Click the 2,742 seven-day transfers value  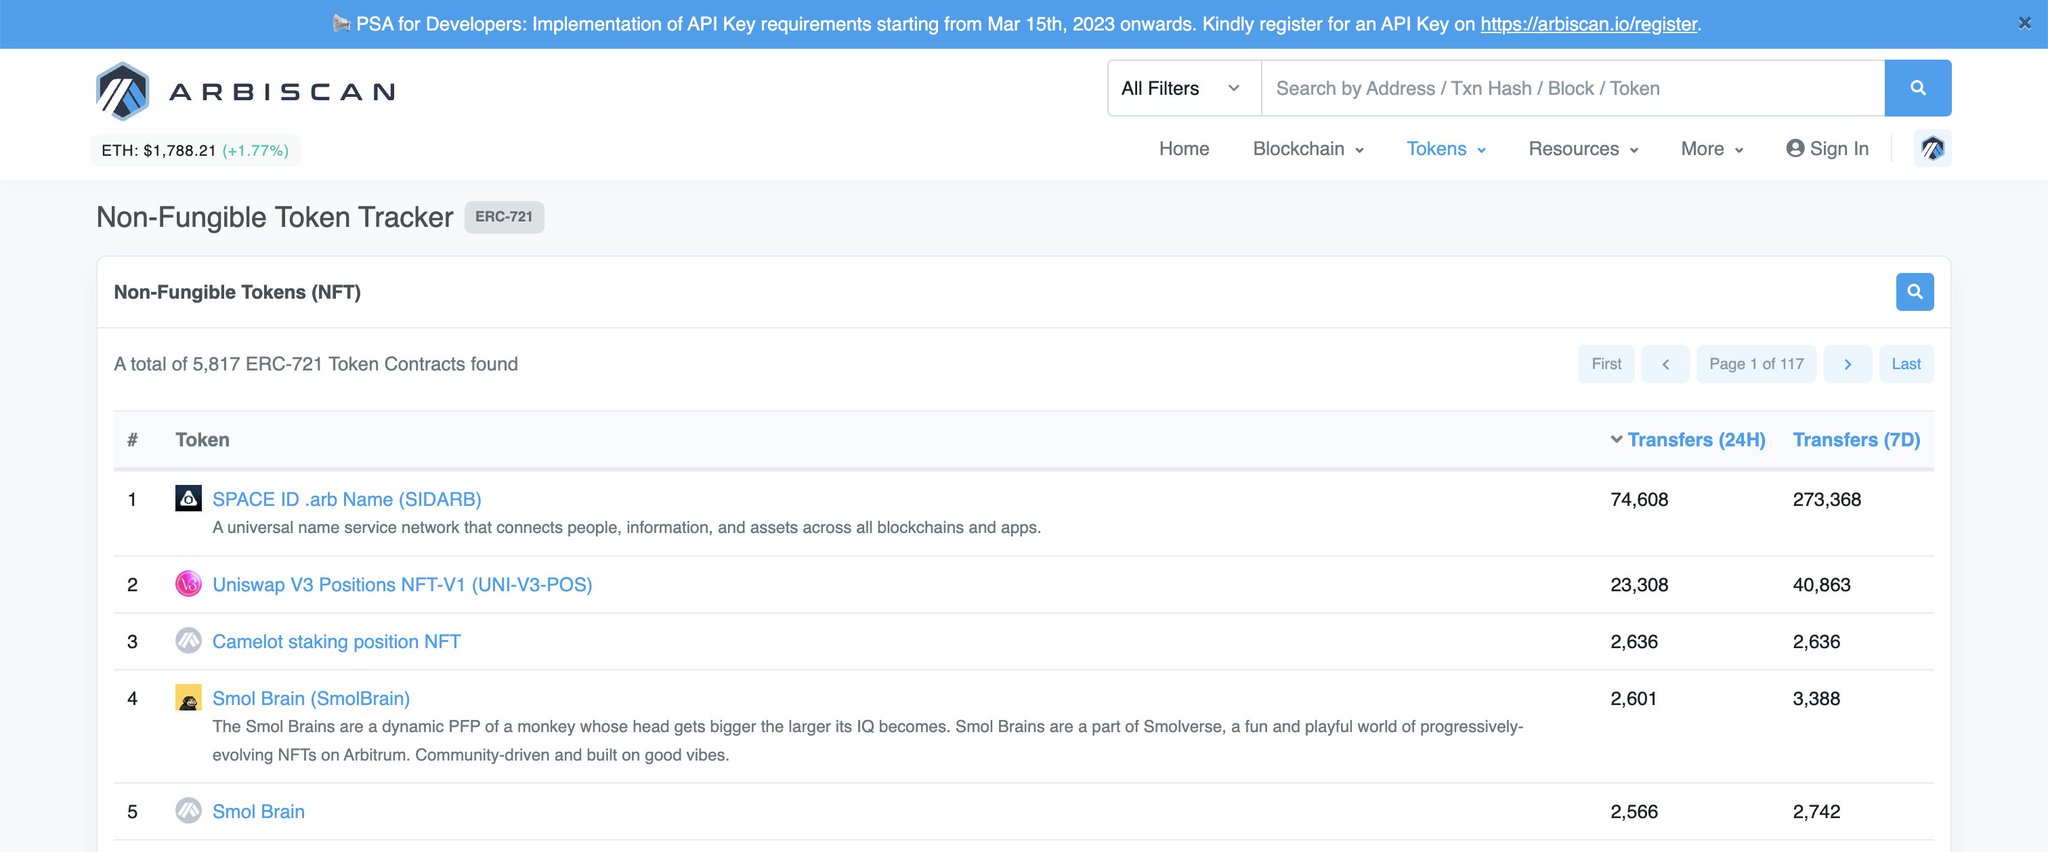(1816, 811)
